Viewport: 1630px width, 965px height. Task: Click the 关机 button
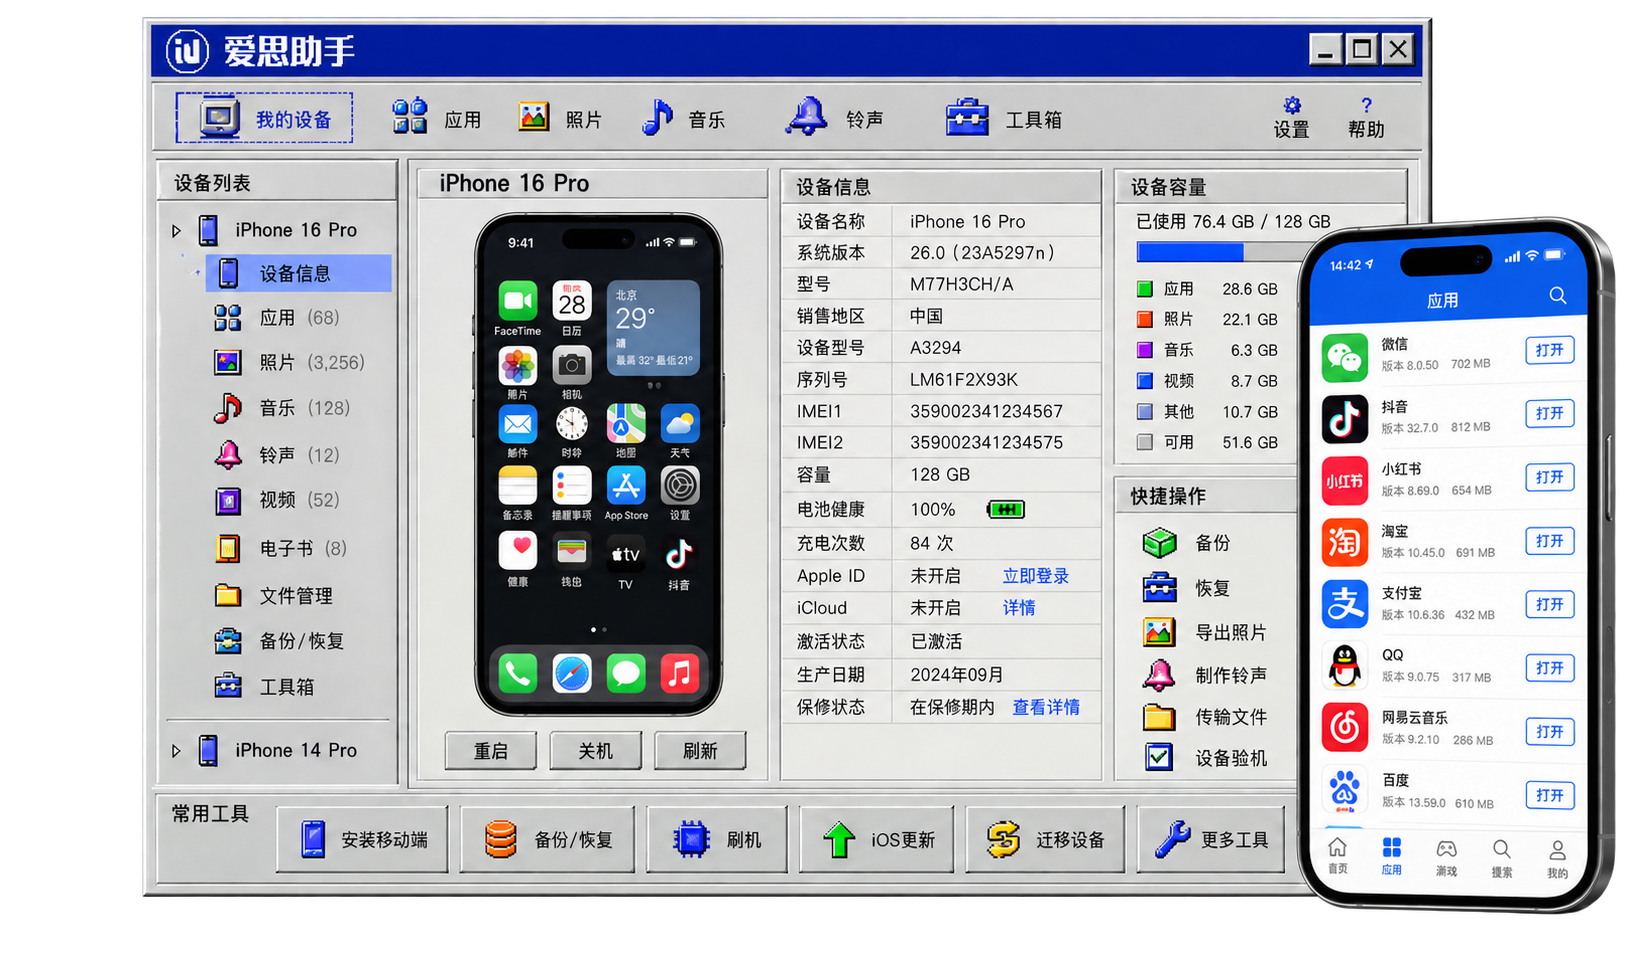coord(595,751)
